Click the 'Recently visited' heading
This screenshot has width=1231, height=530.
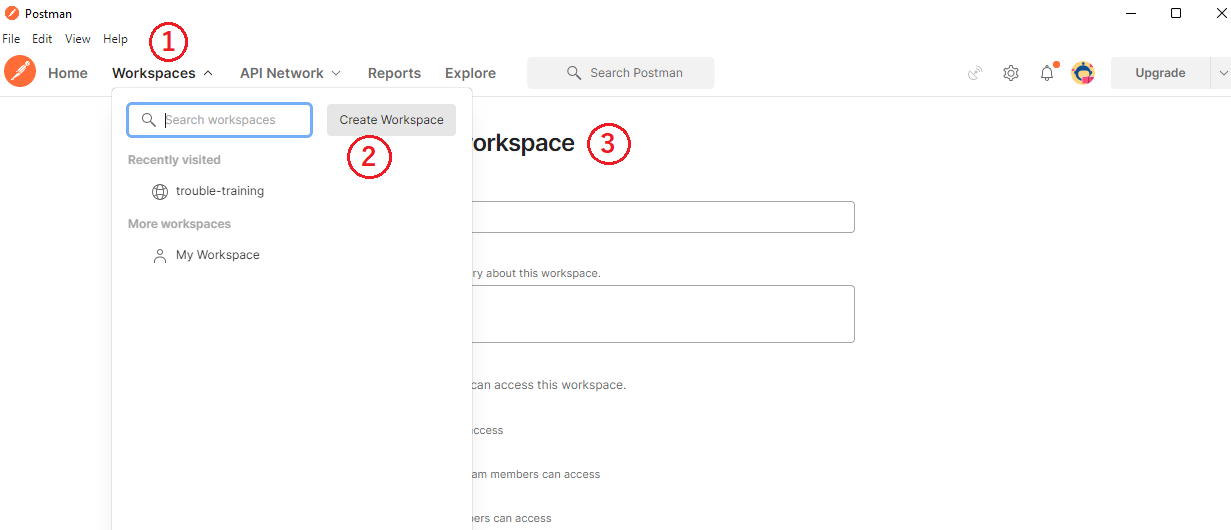point(174,160)
